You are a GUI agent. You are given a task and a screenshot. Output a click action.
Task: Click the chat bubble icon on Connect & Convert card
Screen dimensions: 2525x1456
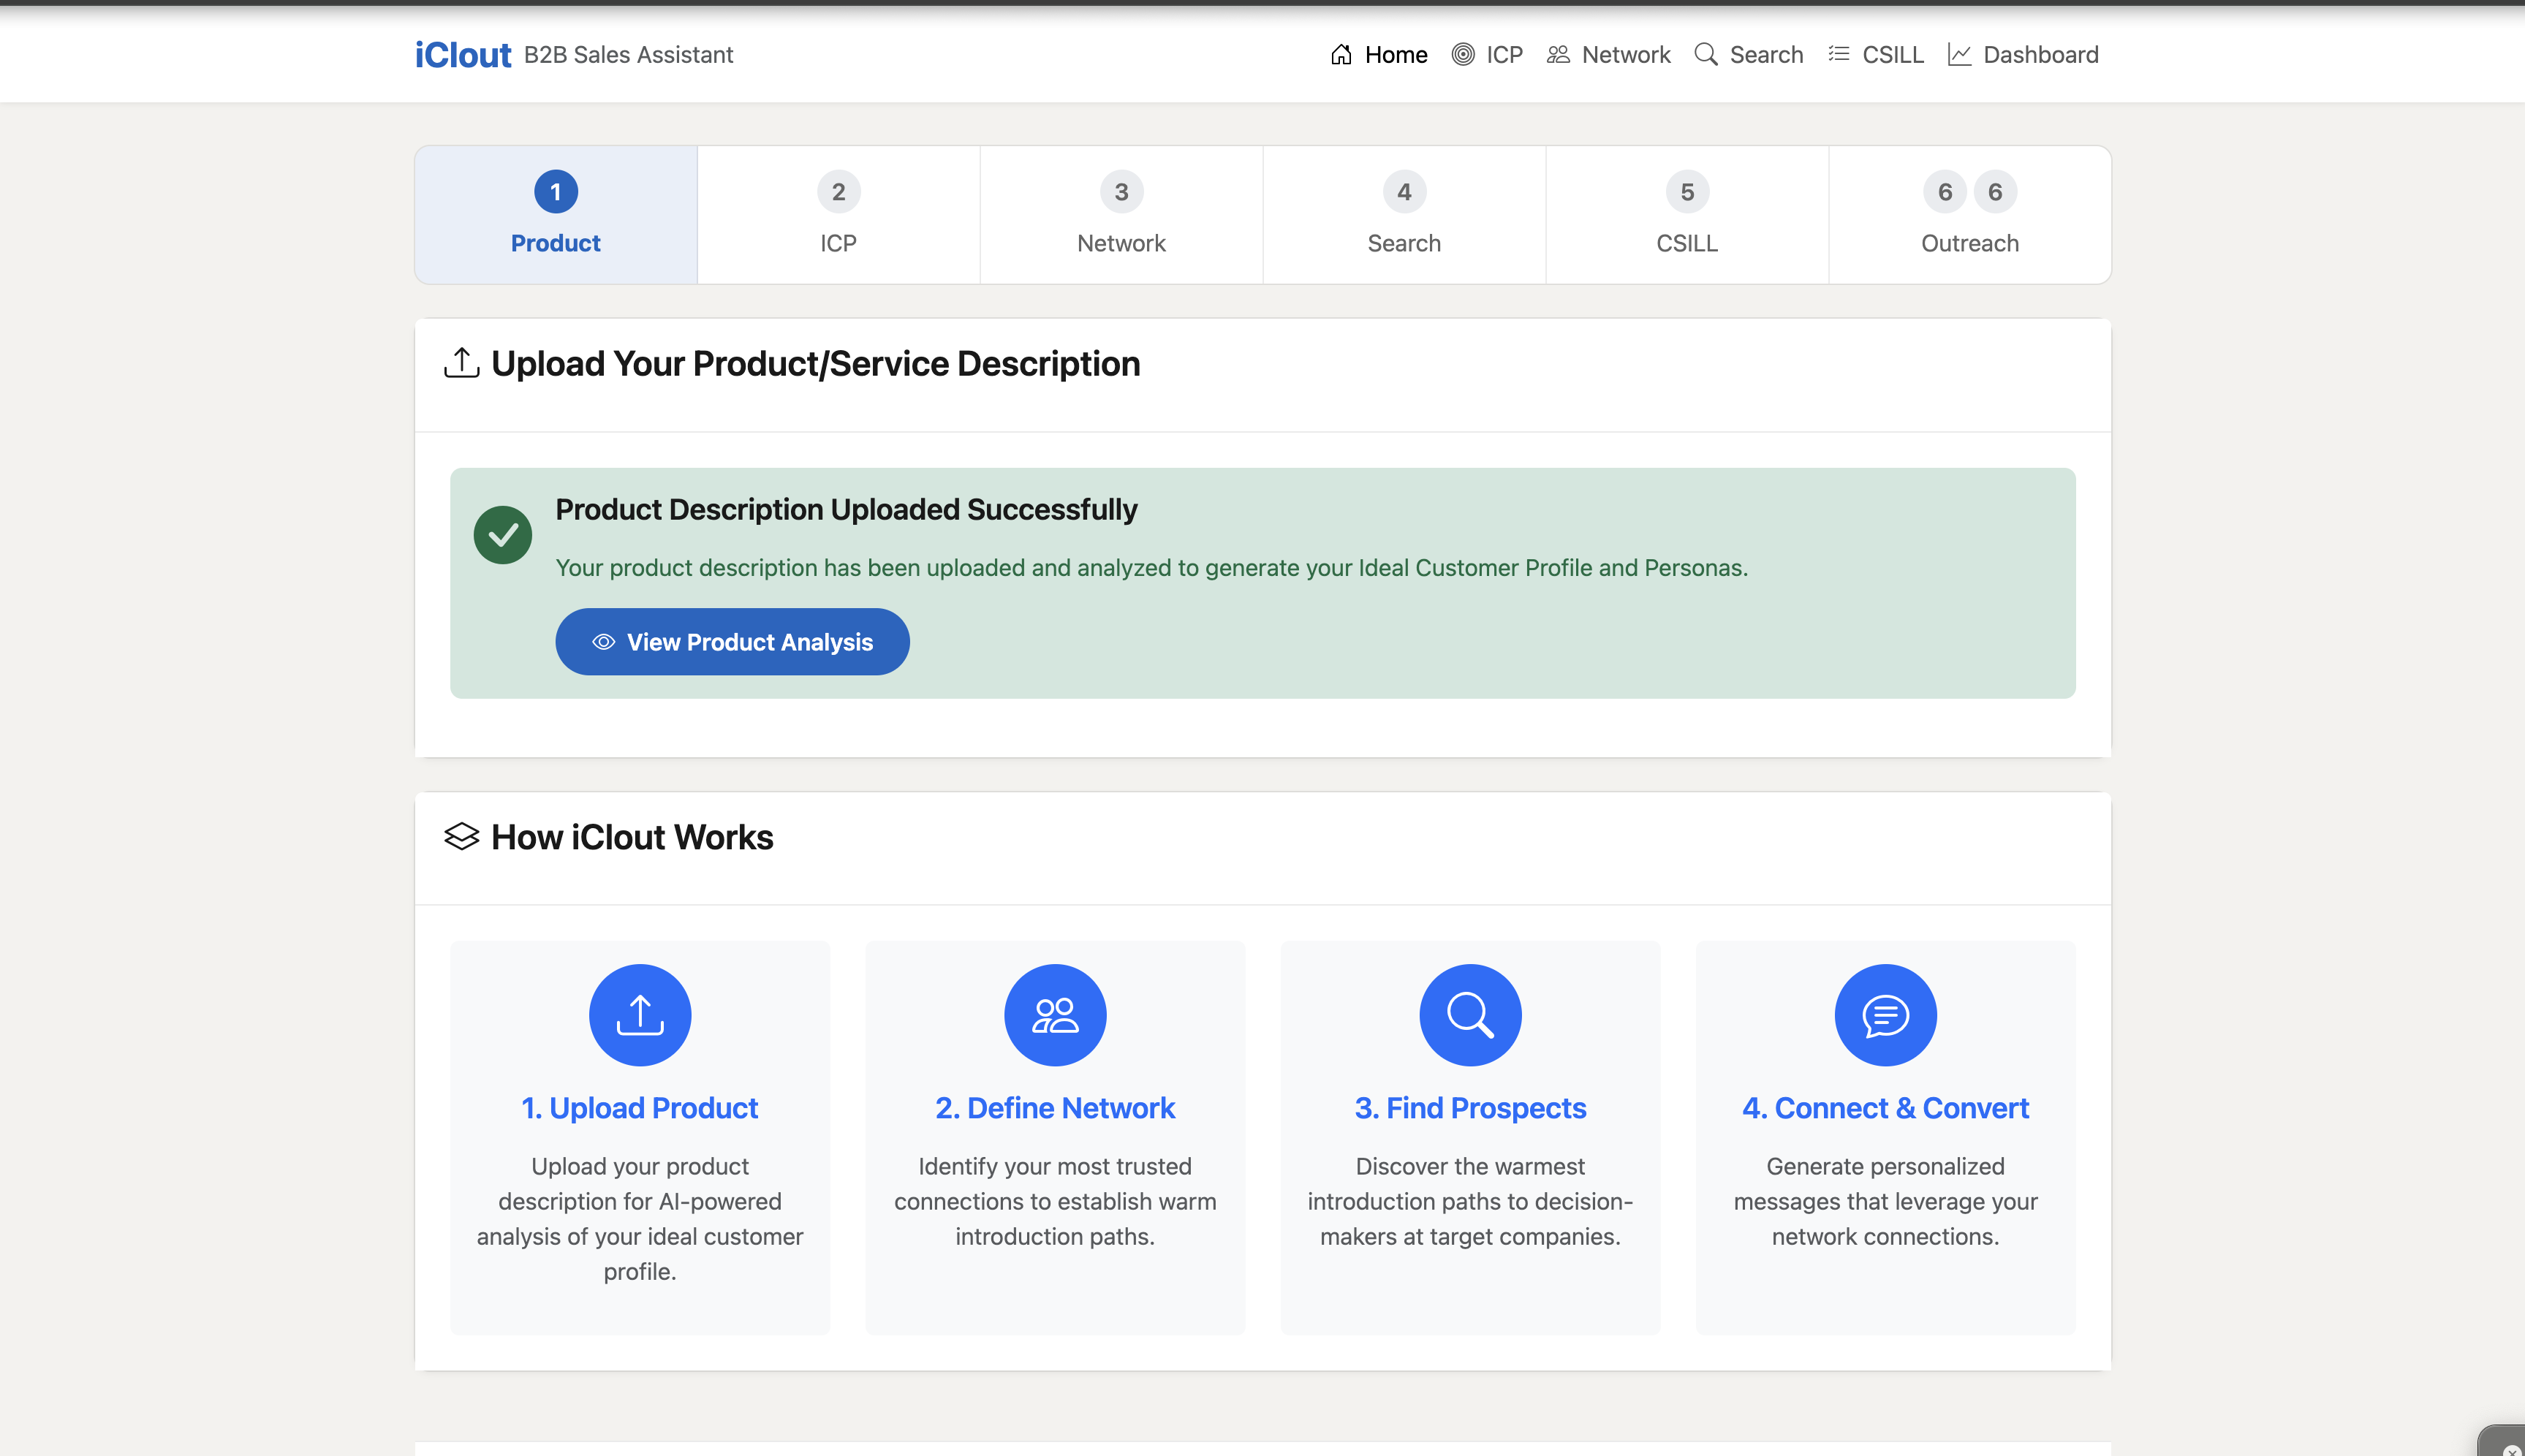point(1883,1014)
